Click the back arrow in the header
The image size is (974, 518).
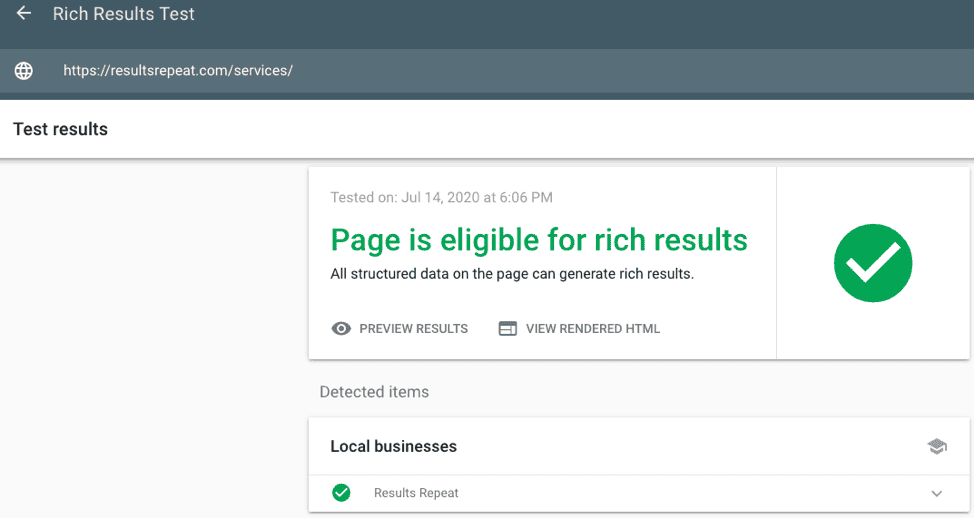tap(24, 14)
